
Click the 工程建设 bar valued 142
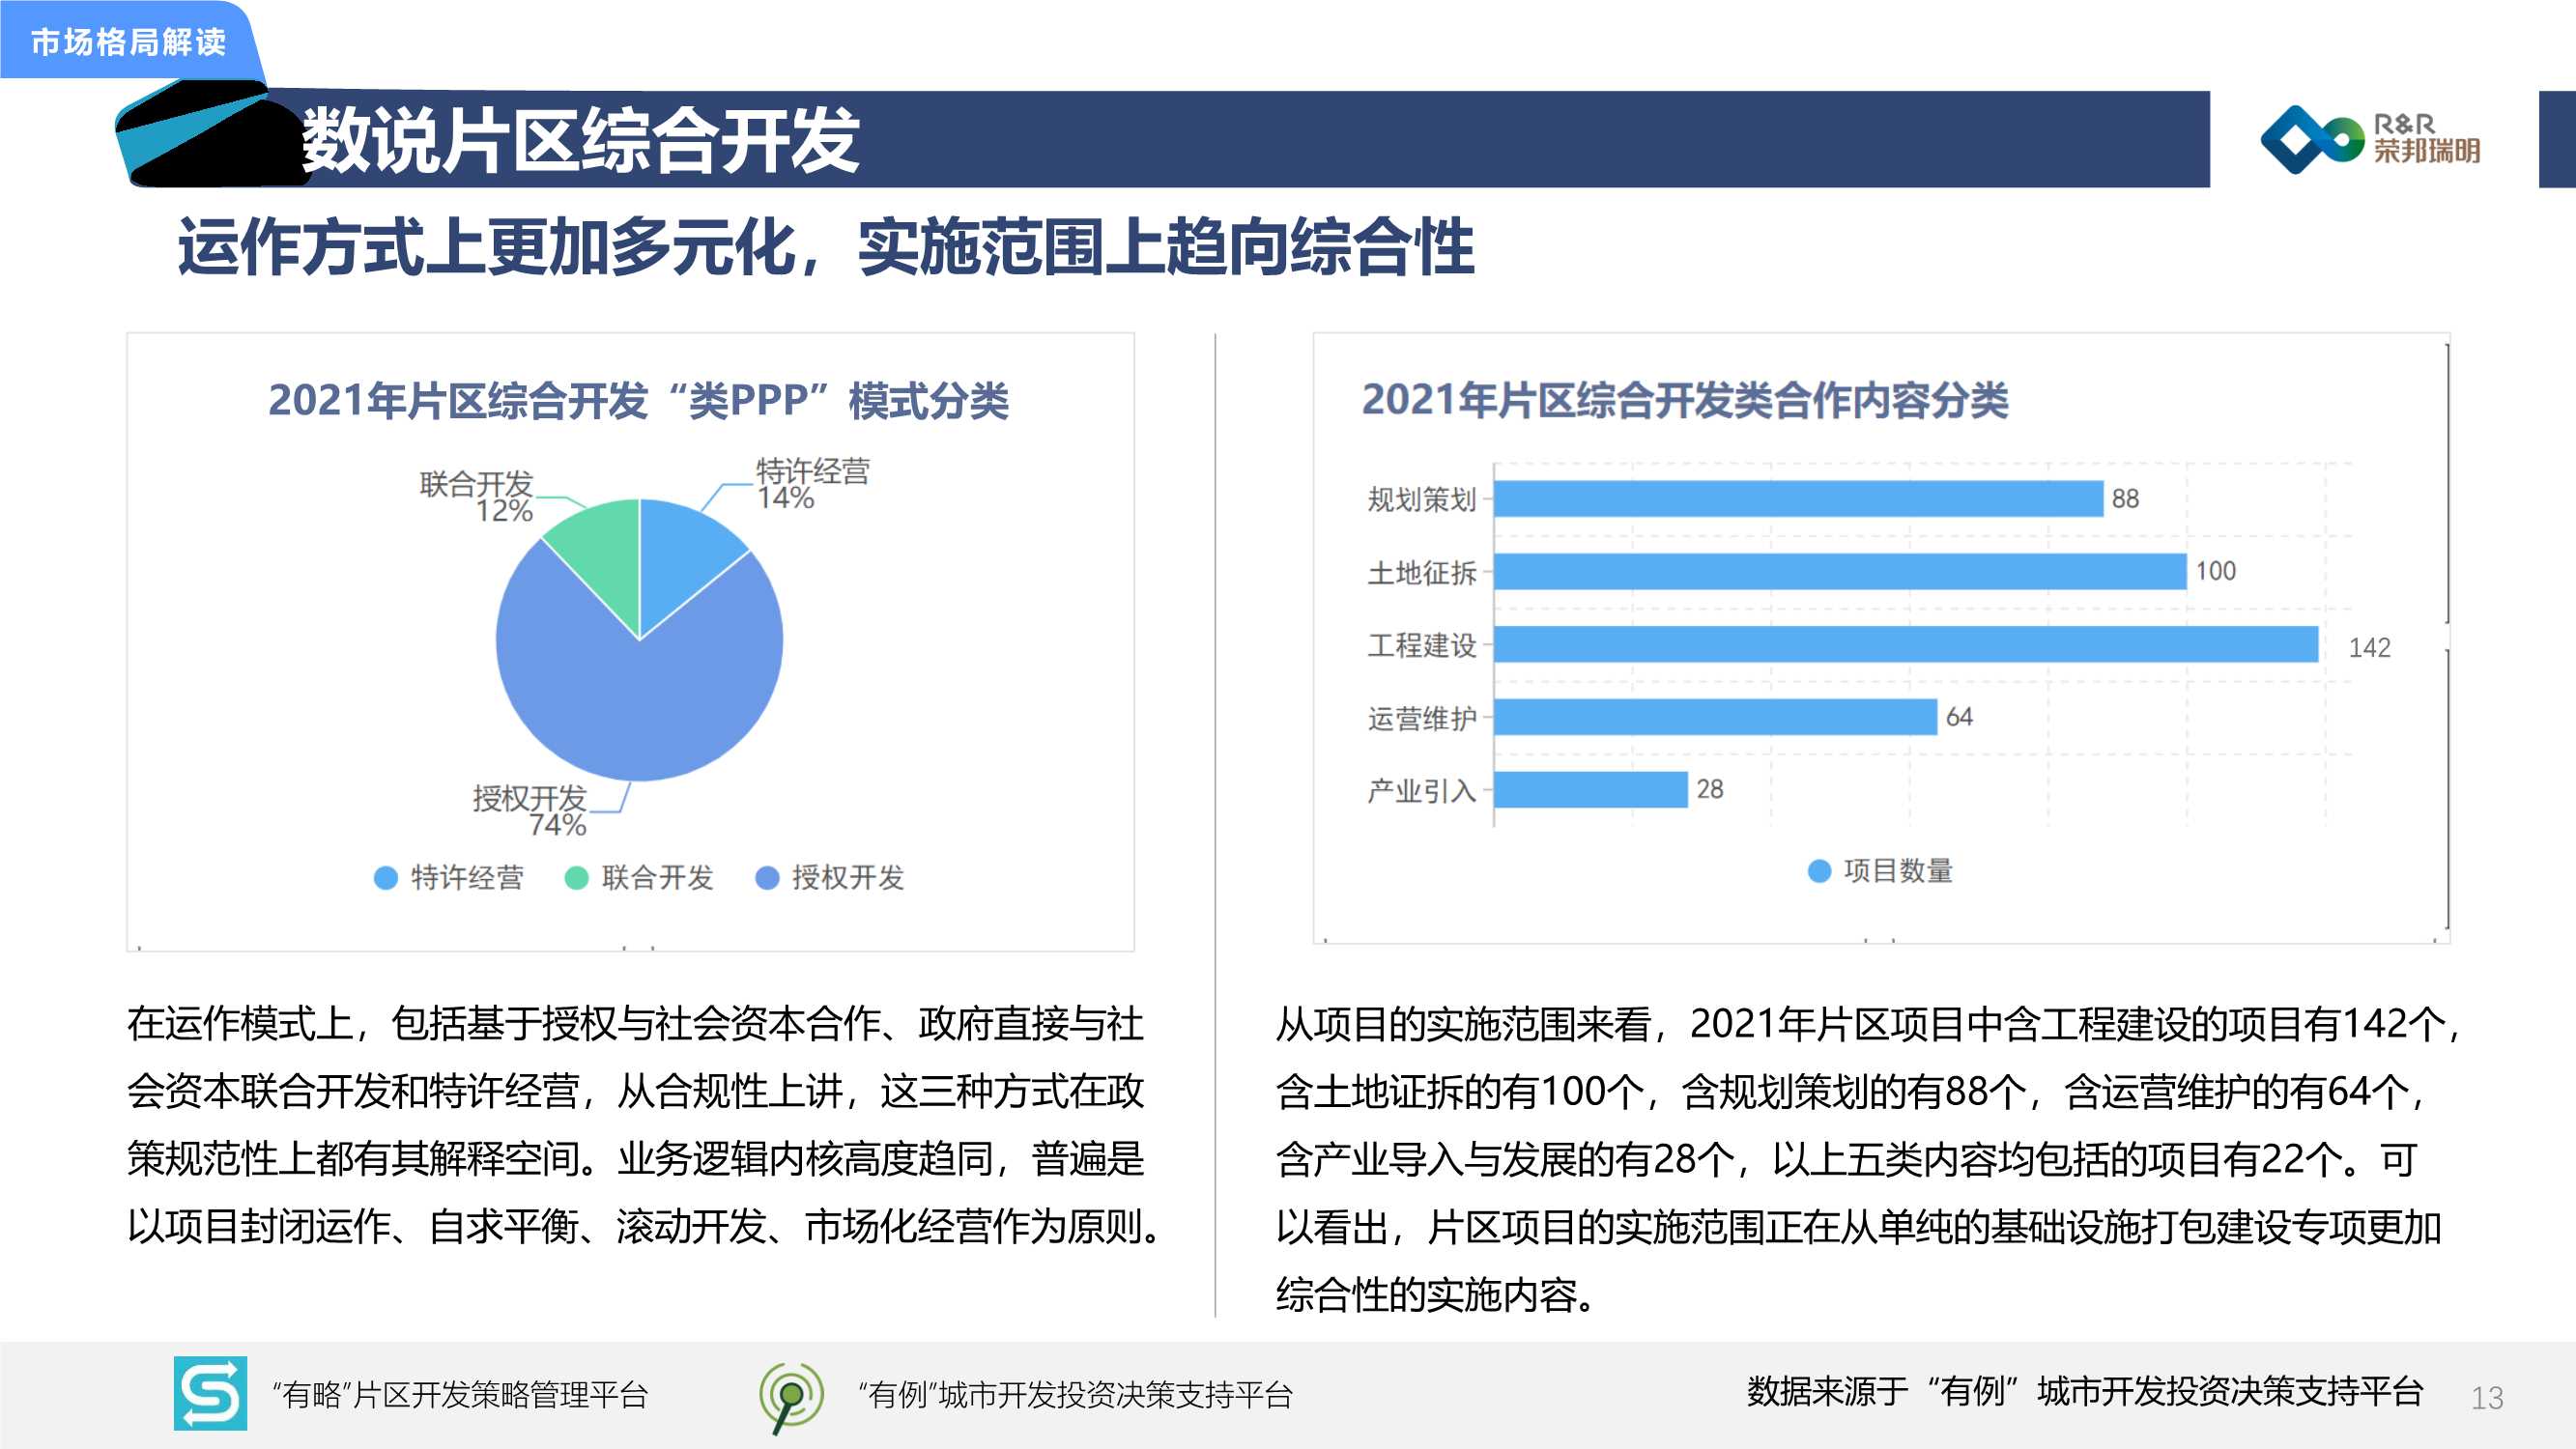point(1906,644)
